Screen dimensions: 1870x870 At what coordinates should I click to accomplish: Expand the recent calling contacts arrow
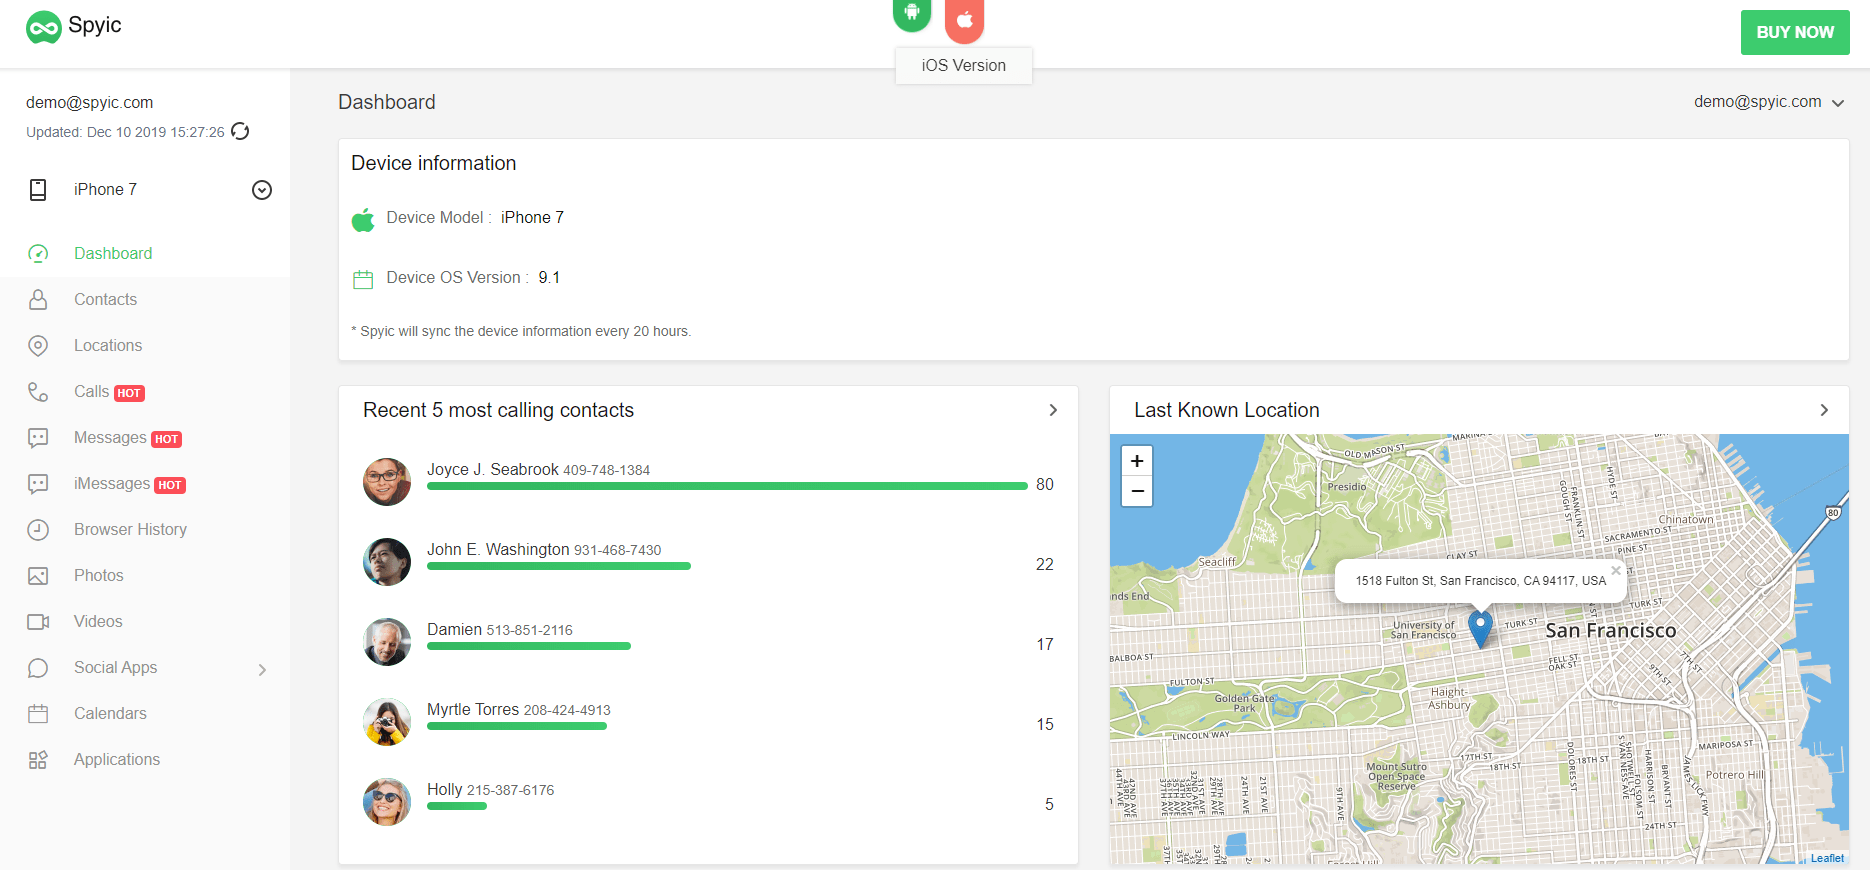coord(1053,410)
